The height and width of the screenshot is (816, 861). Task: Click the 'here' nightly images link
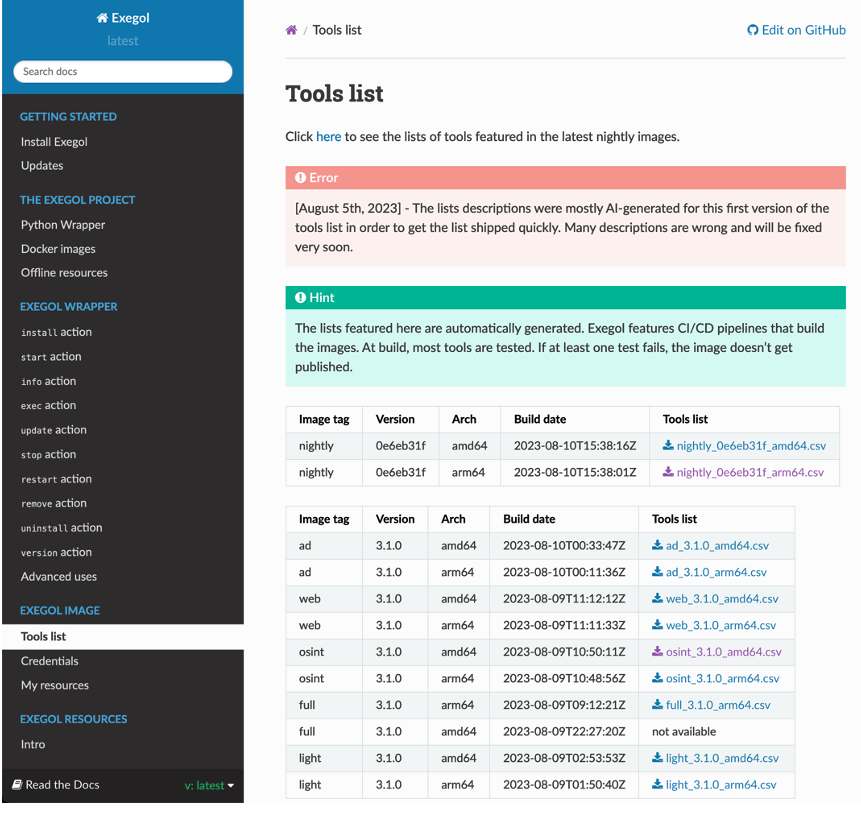coord(328,137)
